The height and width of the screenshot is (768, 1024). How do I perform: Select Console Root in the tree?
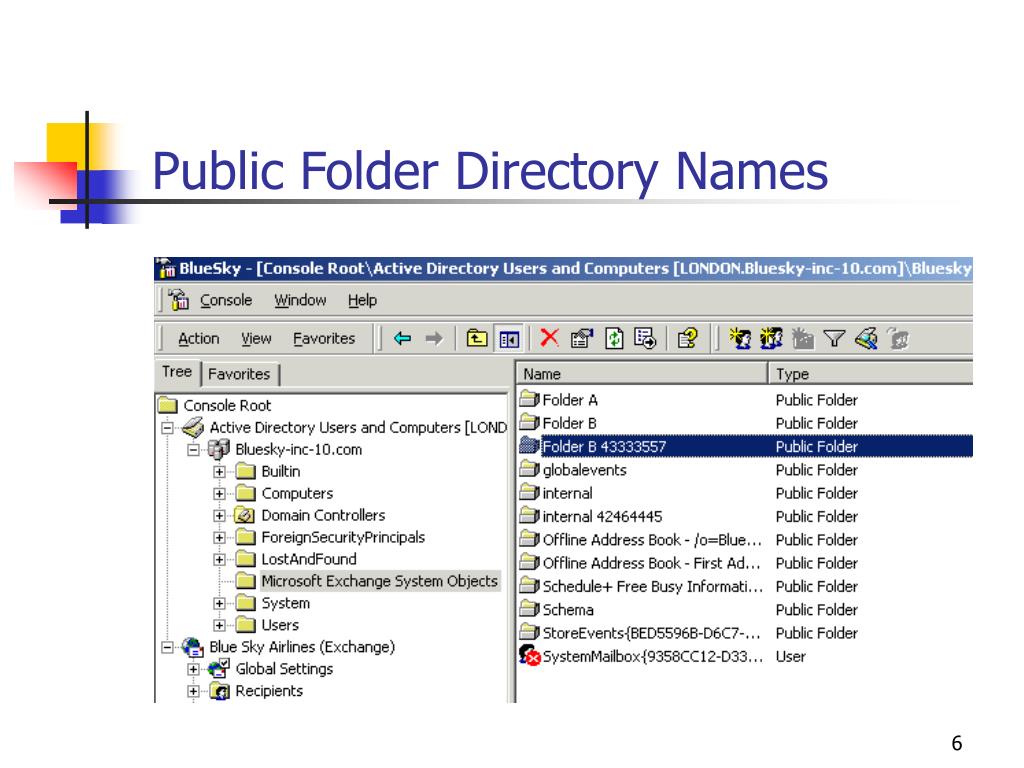click(x=227, y=406)
